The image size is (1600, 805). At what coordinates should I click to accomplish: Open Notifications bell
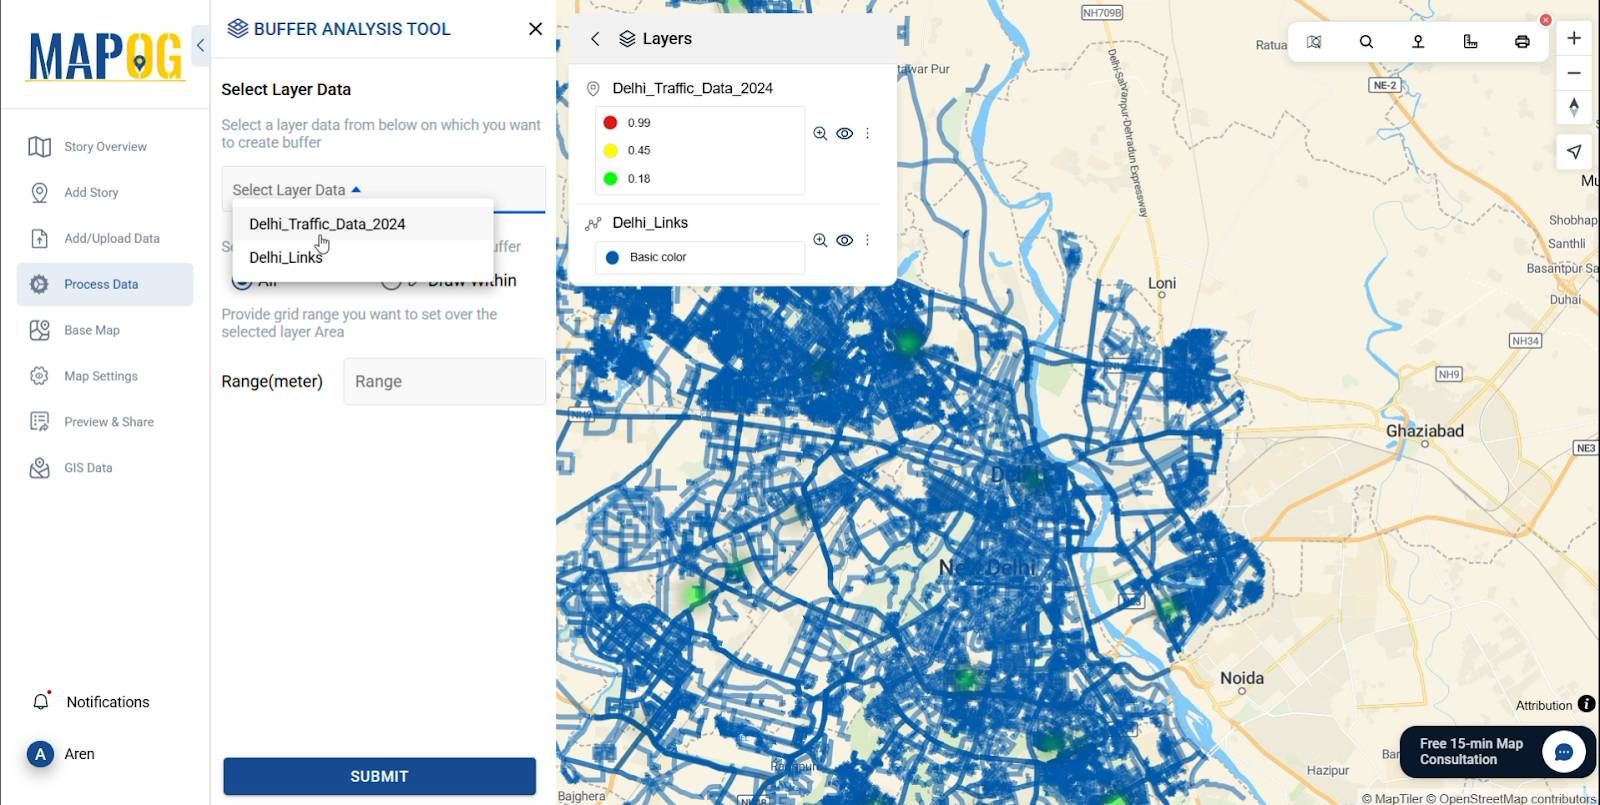41,702
